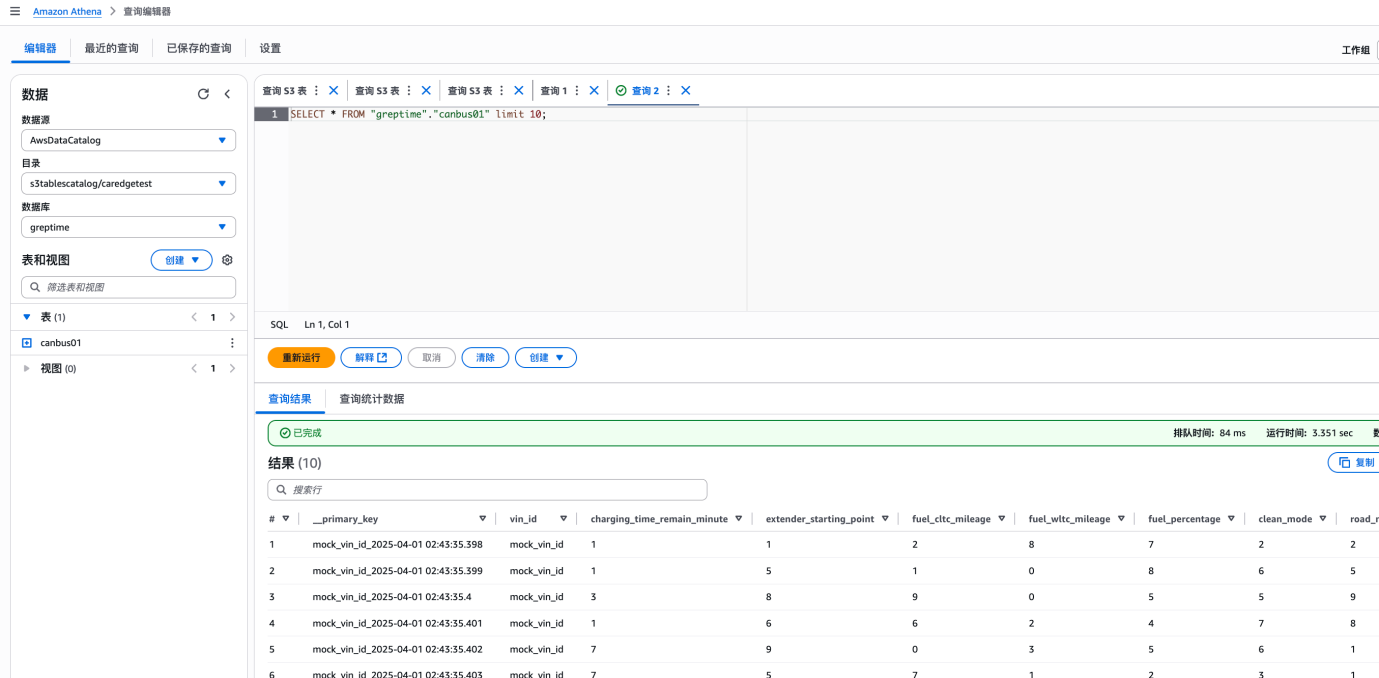Expand canbus01 table columns
Viewport: 1379px width, 678px height.
click(27, 343)
